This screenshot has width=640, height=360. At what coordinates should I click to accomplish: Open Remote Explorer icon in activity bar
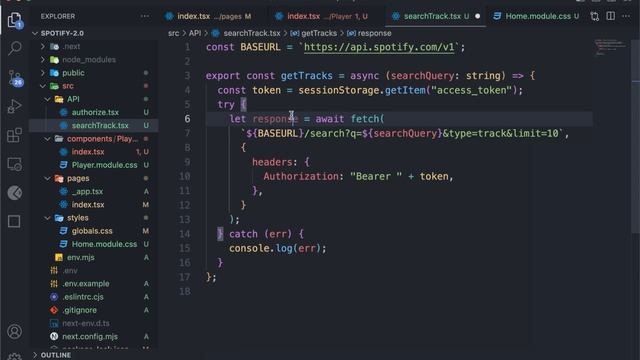coord(14,164)
